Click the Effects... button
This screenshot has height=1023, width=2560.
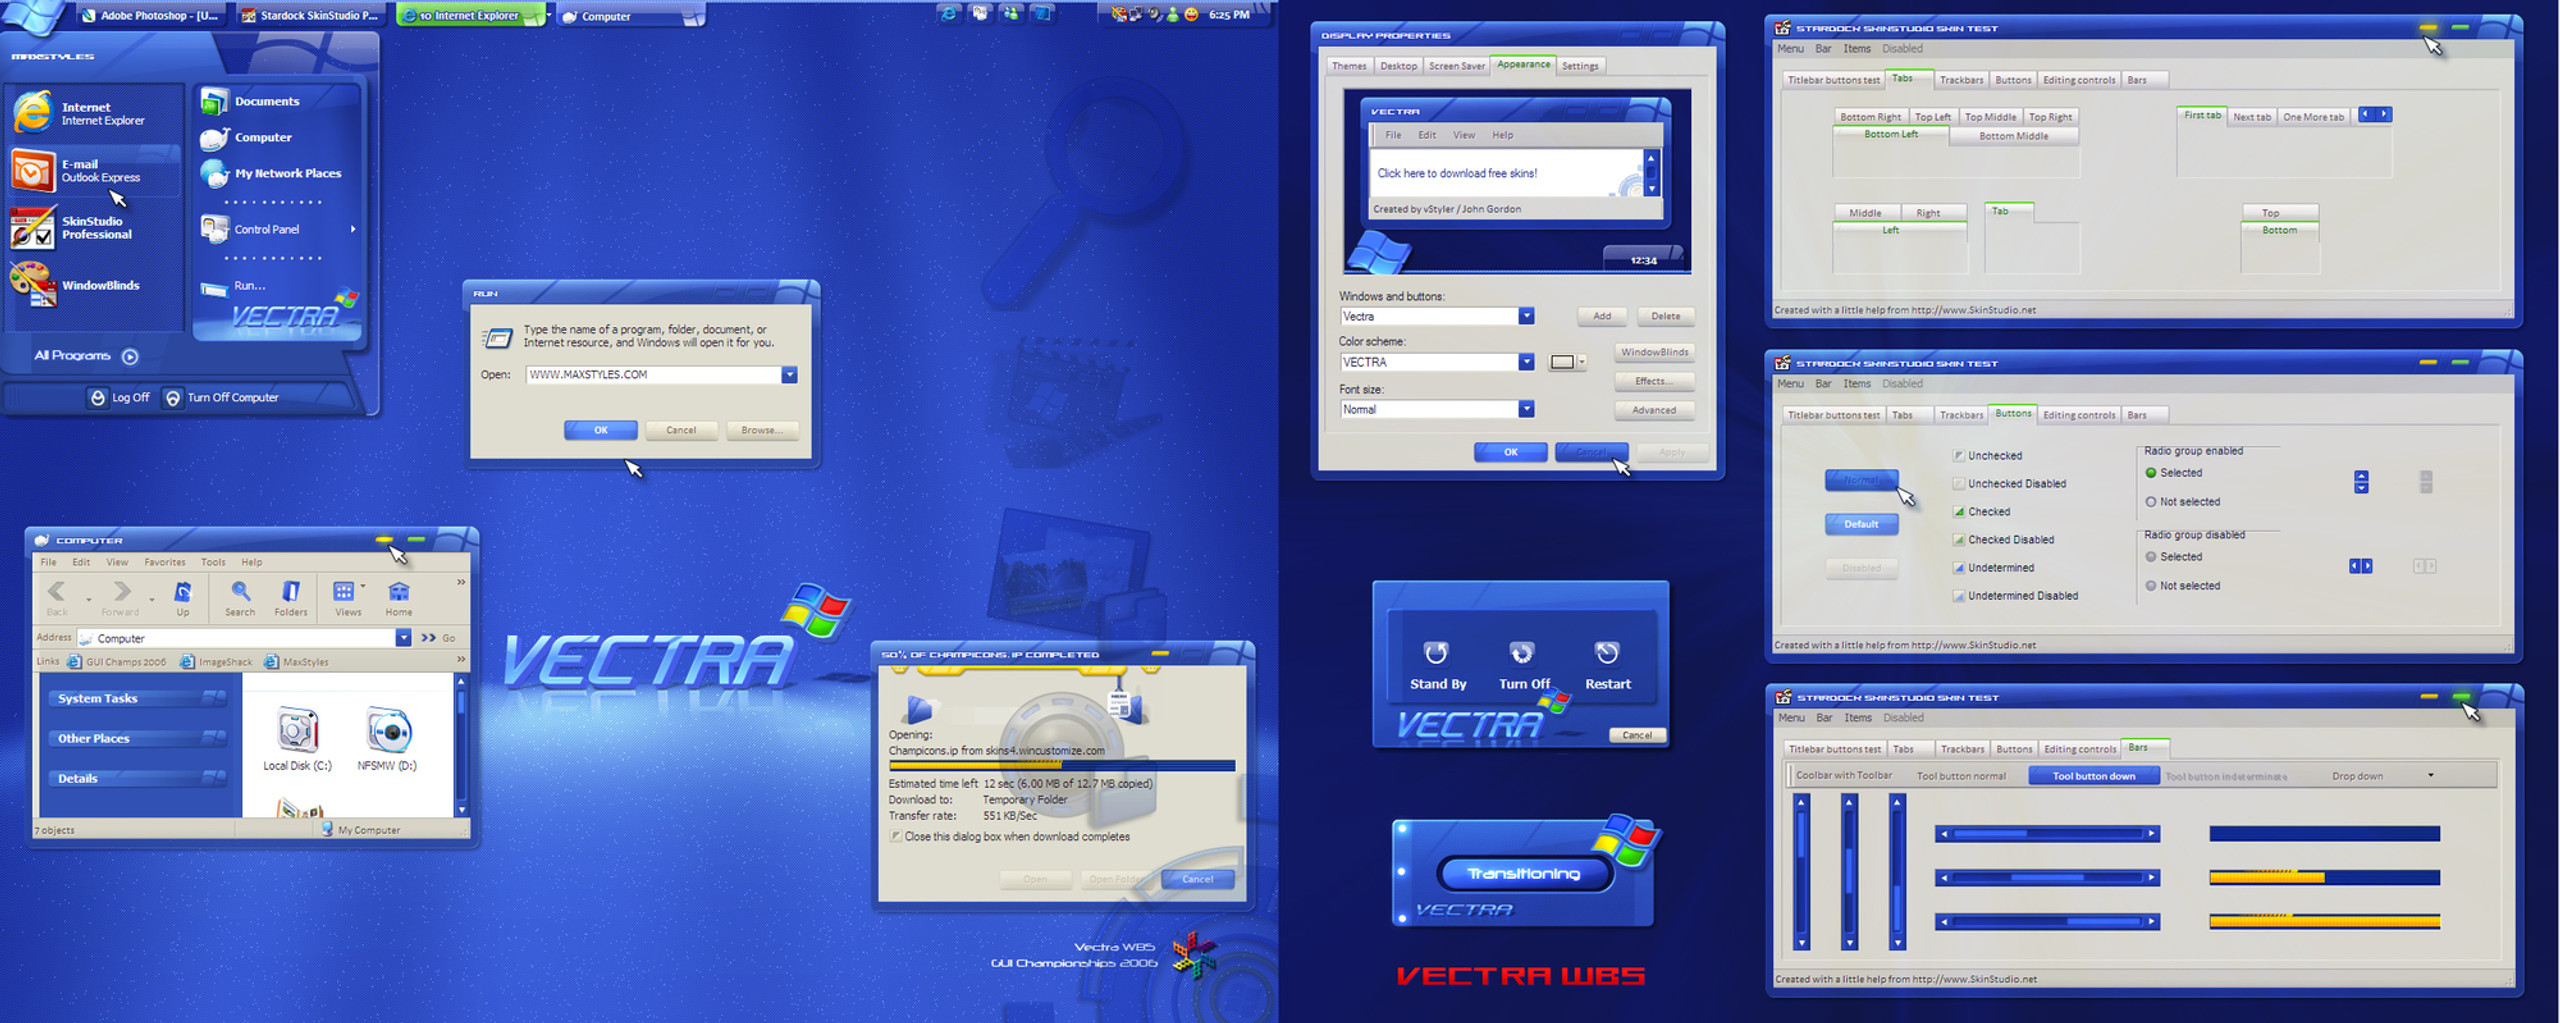(1655, 381)
